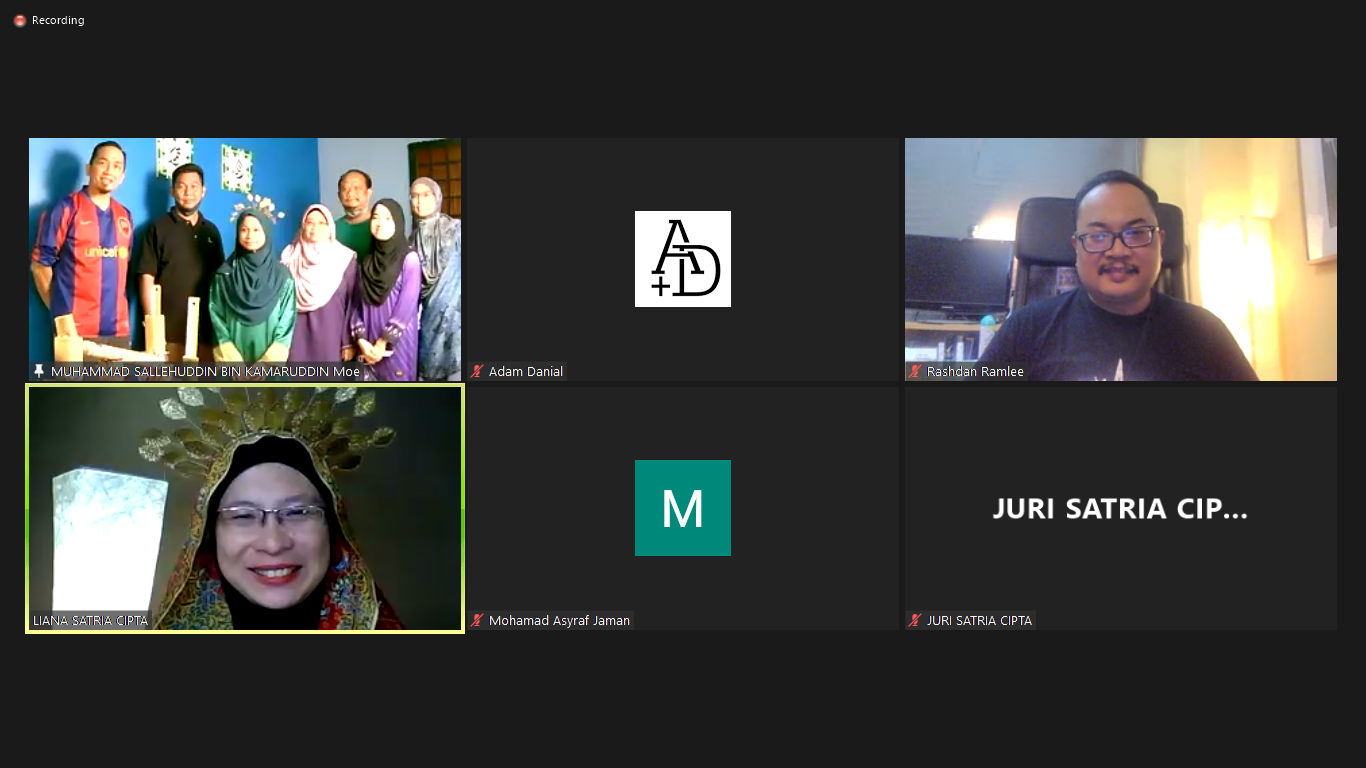Click muted mic icon for JURI SATRIA CIPTA

[x=915, y=620]
